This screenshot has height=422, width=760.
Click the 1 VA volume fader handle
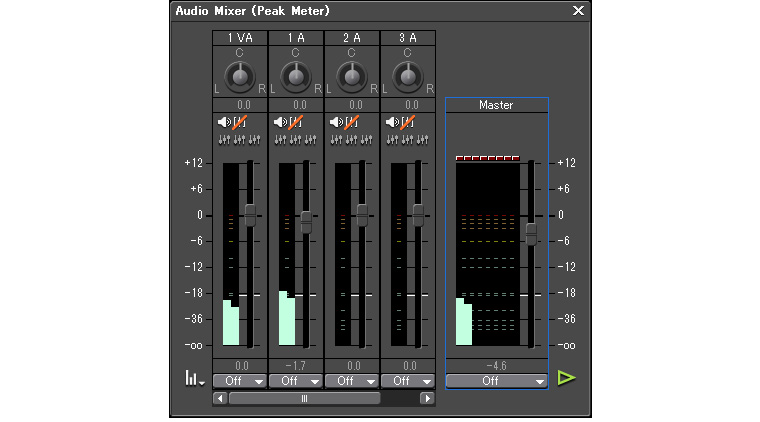(250, 215)
